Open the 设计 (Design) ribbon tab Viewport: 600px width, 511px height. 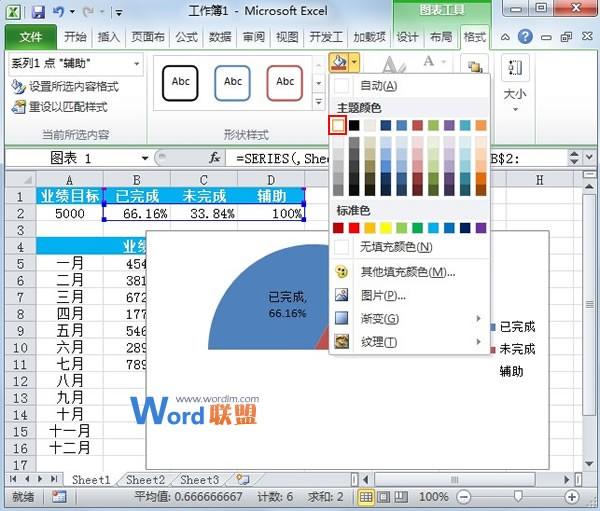(407, 37)
